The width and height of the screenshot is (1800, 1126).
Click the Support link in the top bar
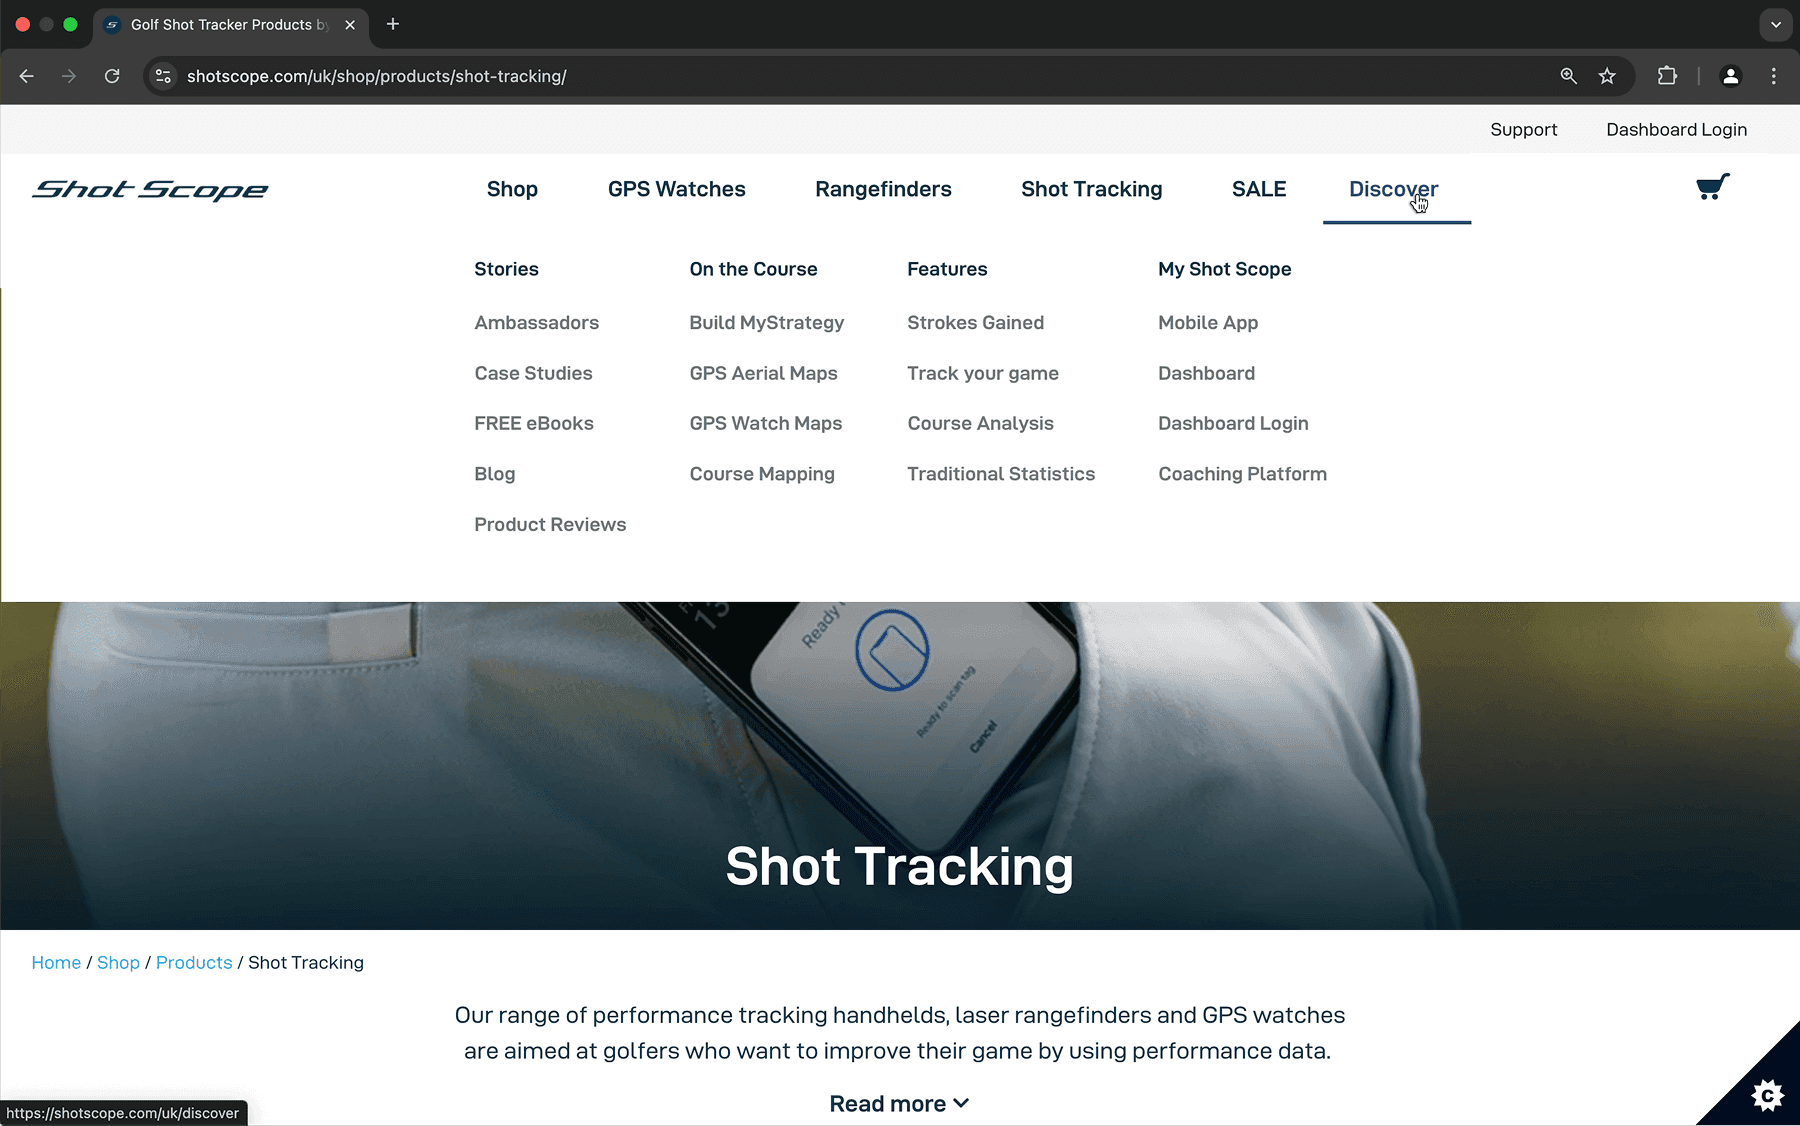[1524, 130]
